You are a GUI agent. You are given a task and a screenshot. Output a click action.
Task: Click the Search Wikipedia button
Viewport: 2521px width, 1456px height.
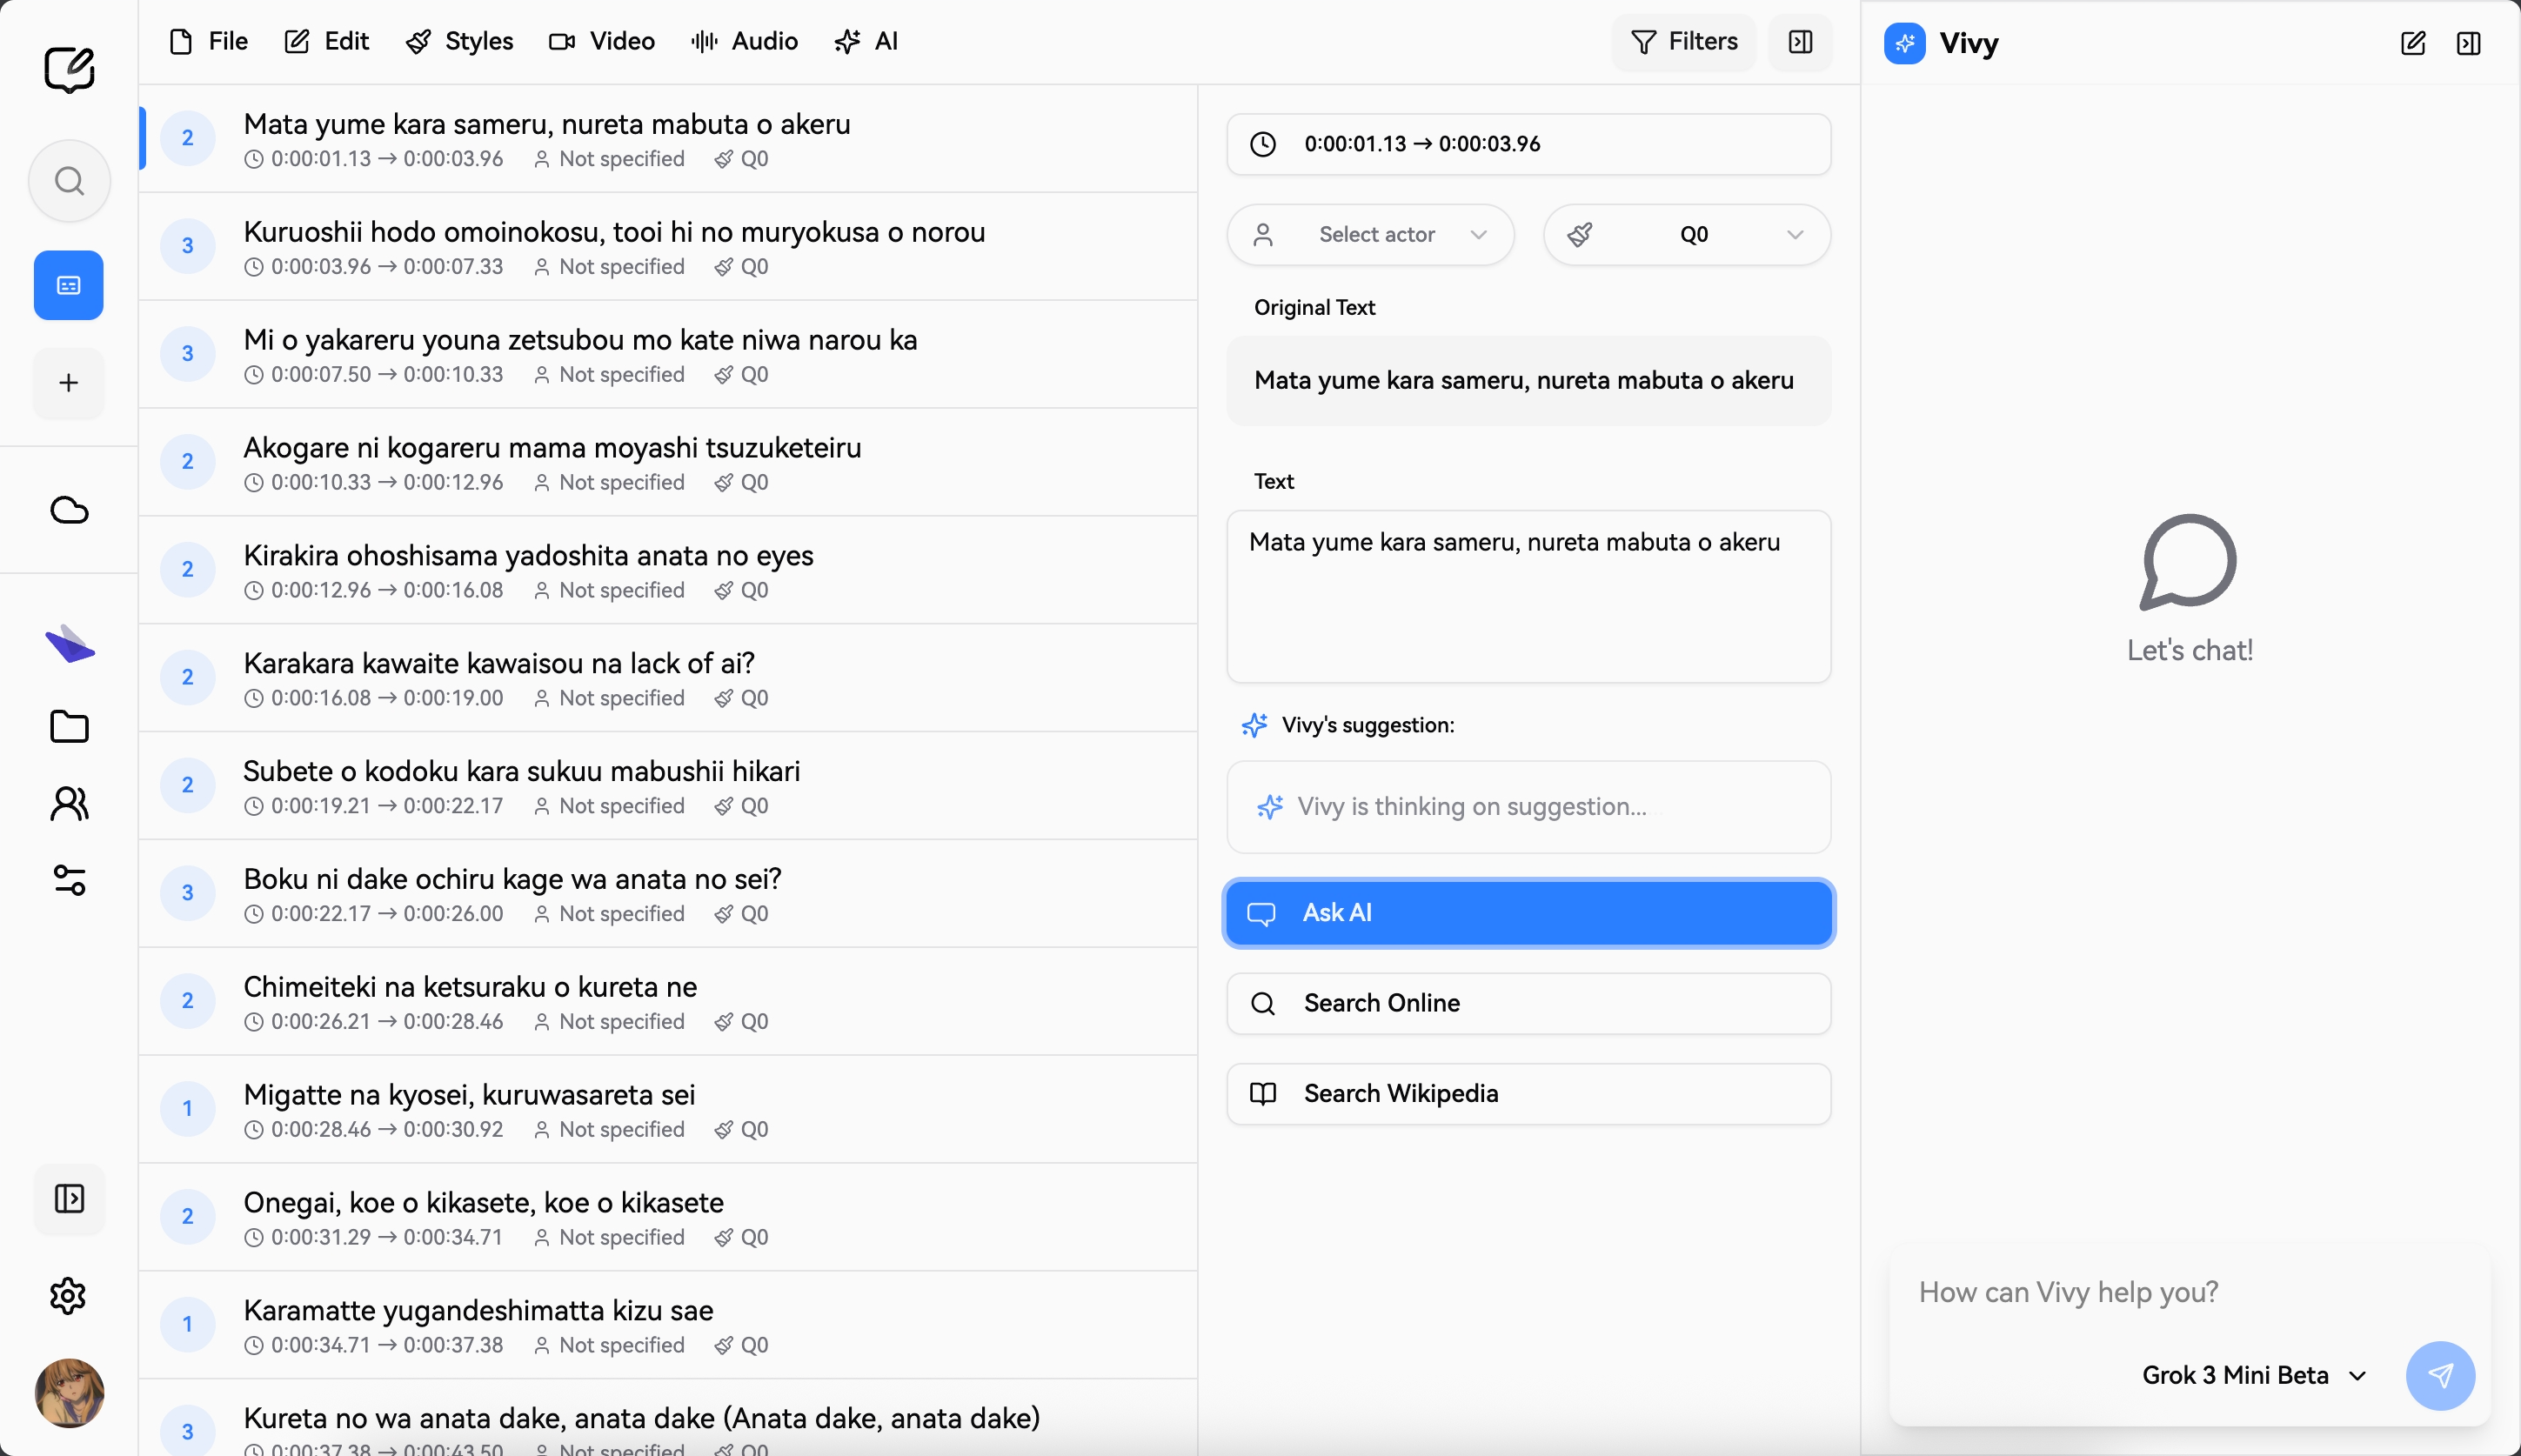(1529, 1093)
